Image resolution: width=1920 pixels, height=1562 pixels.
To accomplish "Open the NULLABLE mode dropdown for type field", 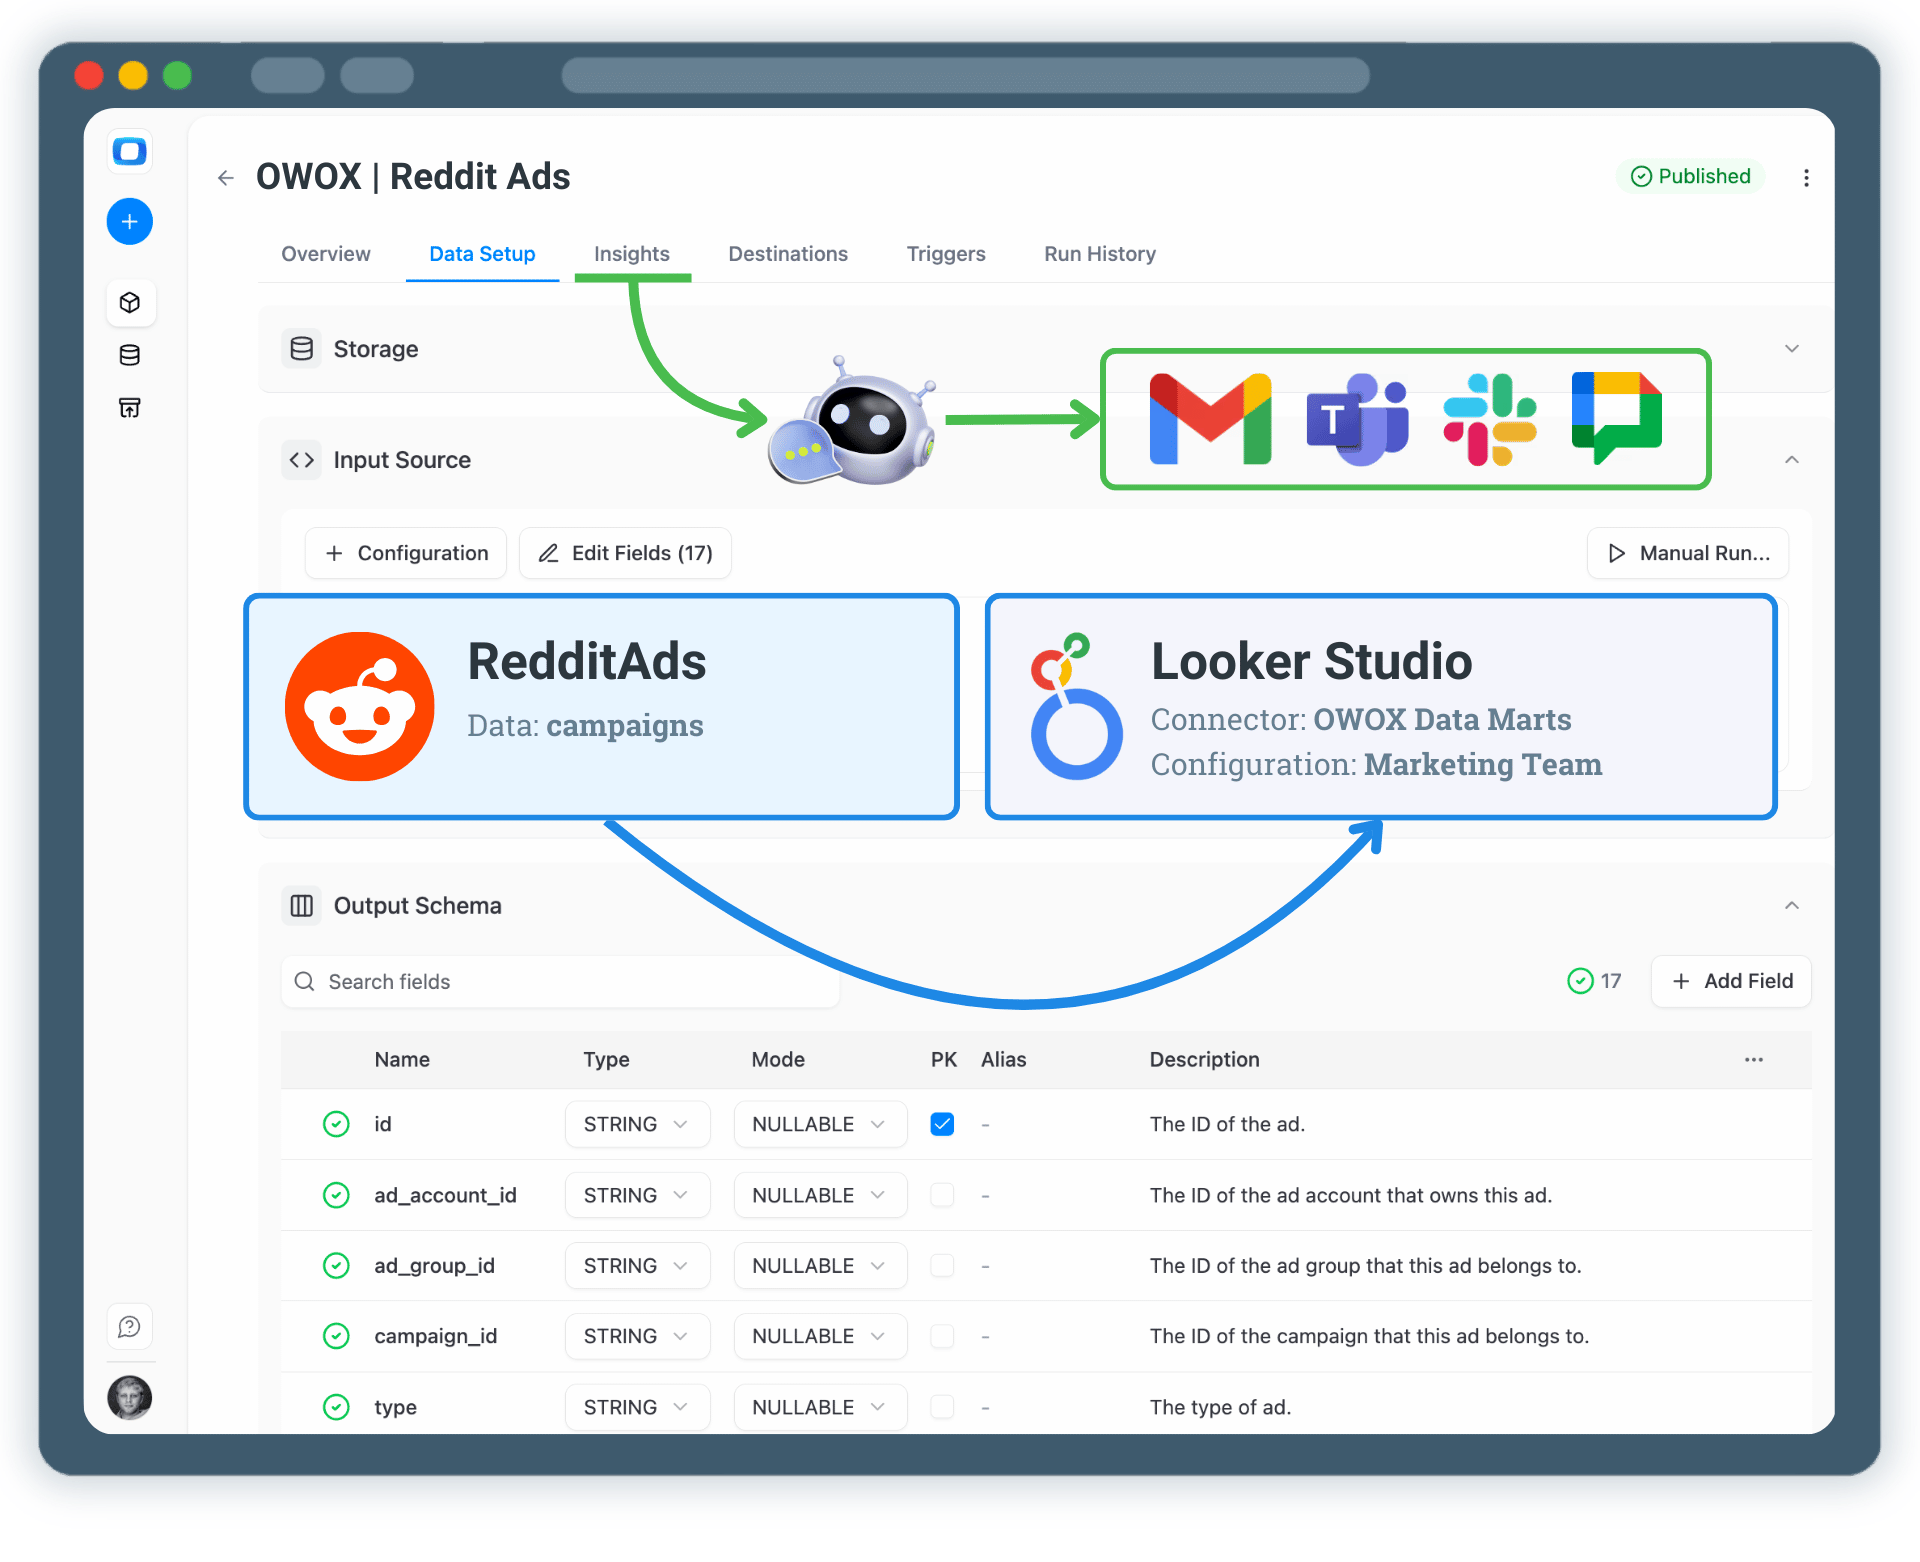I will click(820, 1407).
